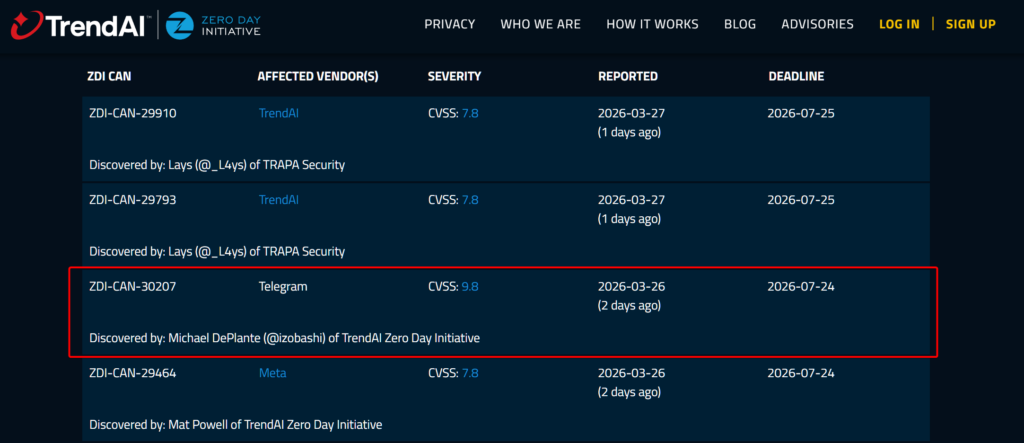The image size is (1024, 443).
Task: Click CVSS 7.8 score for Meta row
Action: 469,373
